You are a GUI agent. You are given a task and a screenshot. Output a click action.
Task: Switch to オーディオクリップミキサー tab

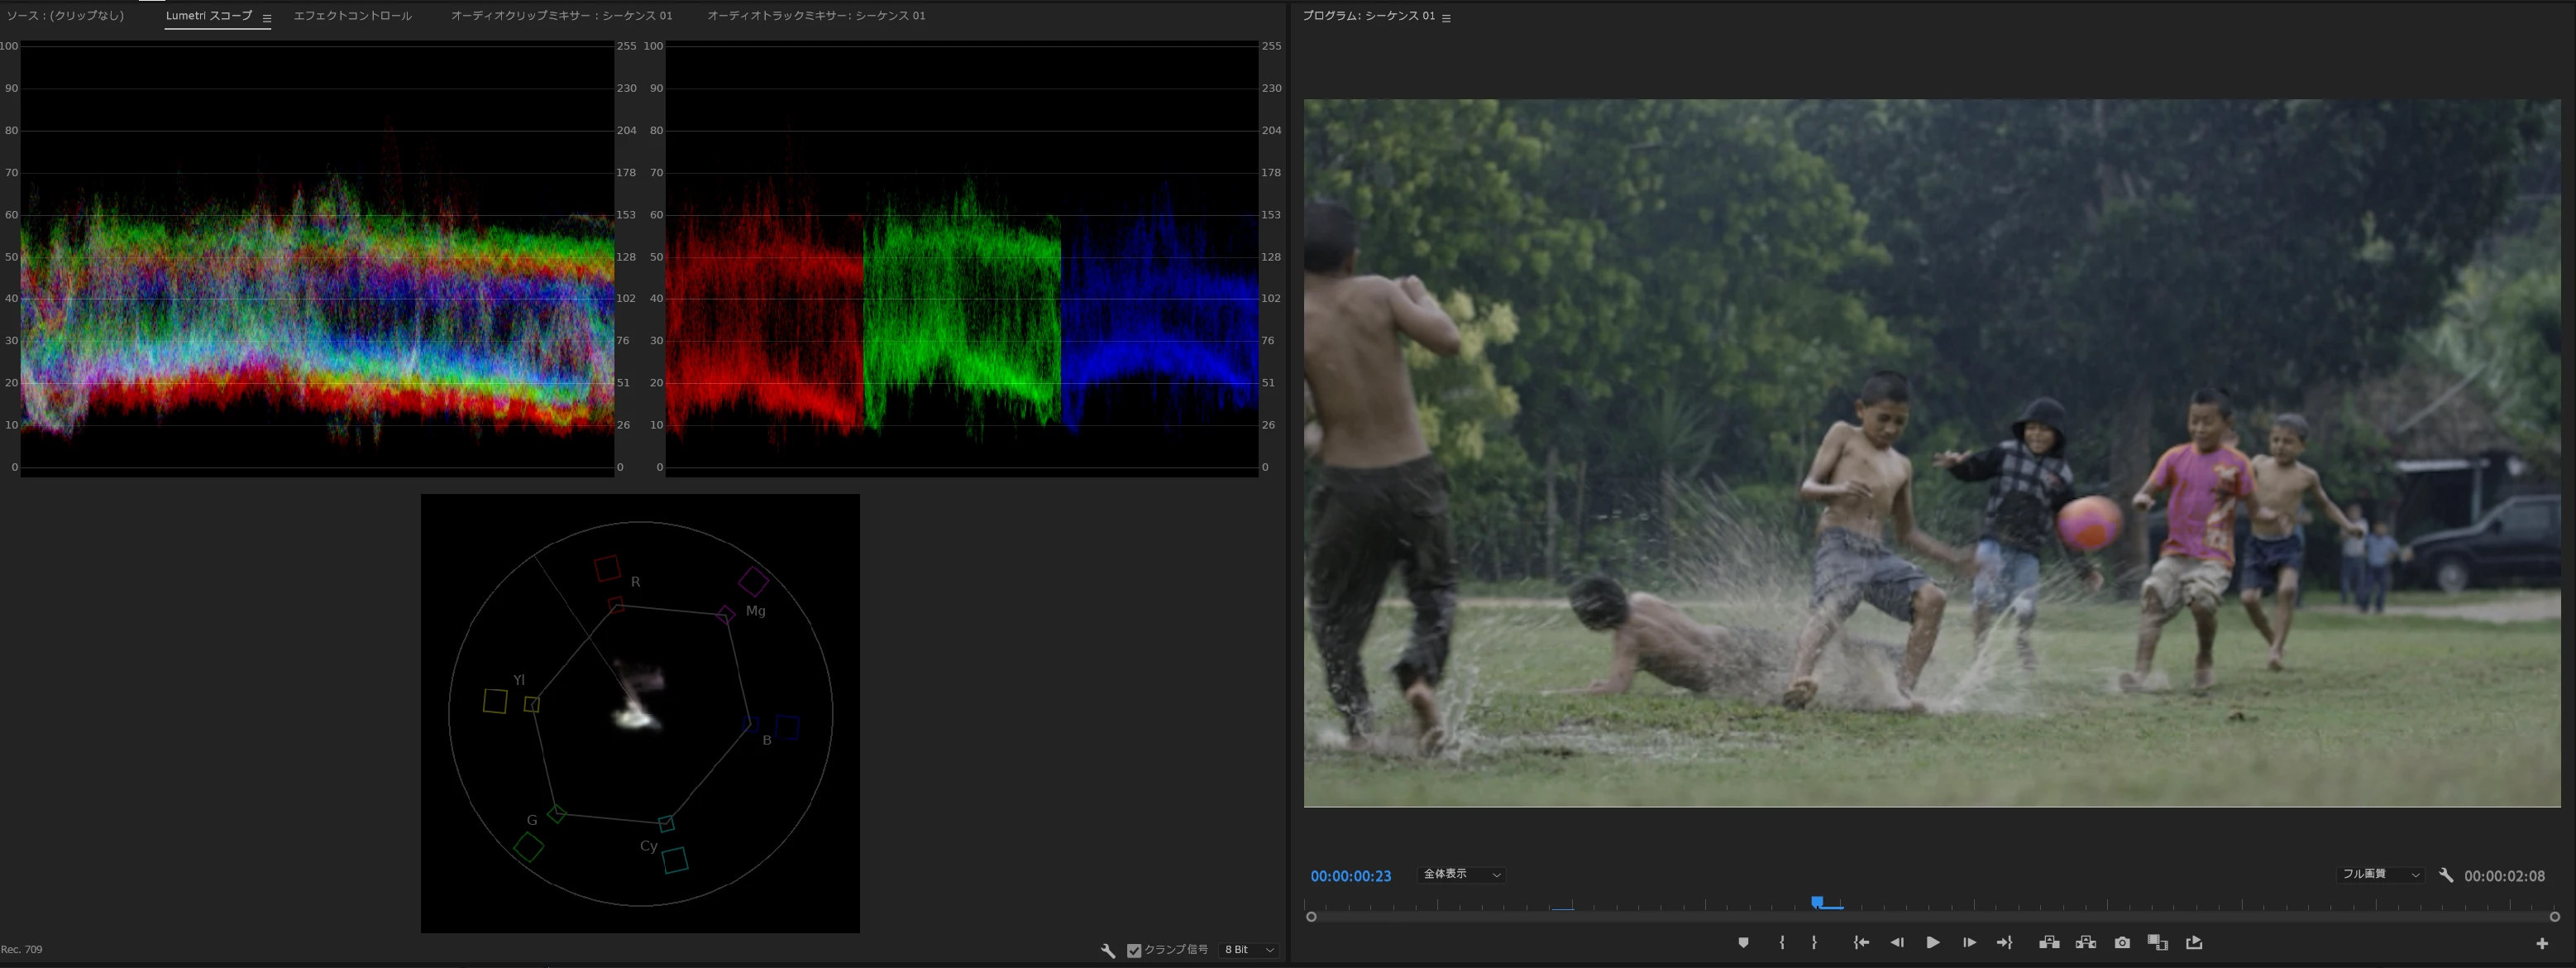(561, 16)
